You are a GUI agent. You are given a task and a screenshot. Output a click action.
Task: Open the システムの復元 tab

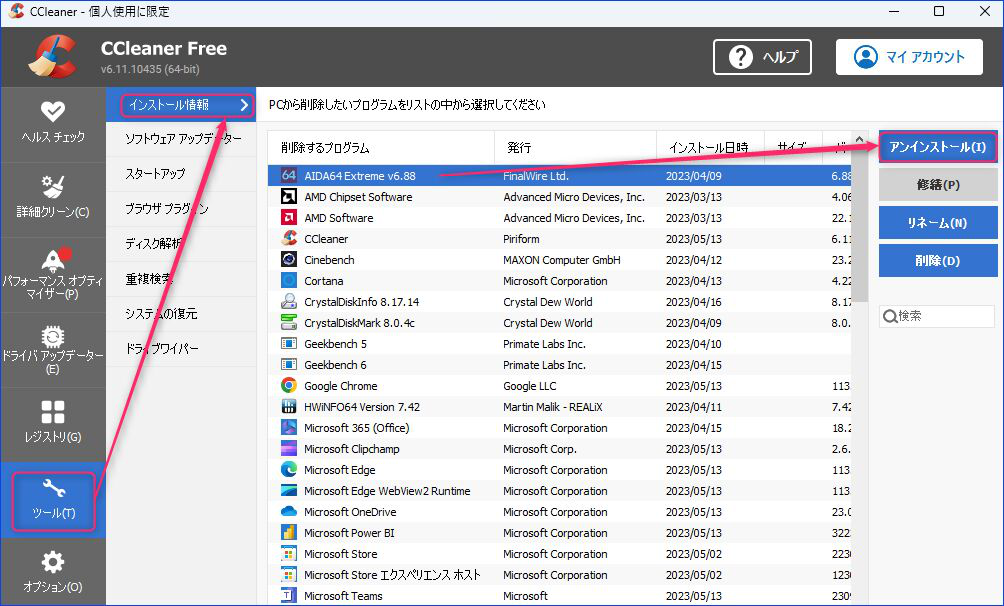click(181, 313)
